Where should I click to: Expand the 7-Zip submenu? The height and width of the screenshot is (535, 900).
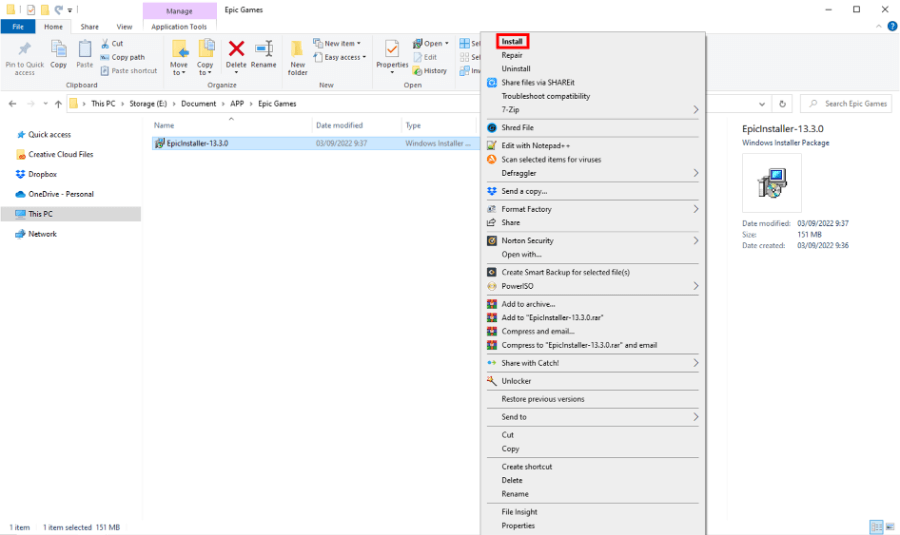593,110
